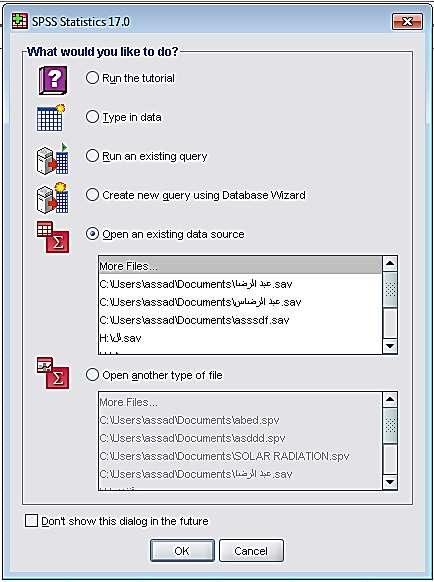Click the data source list scrollbar thumb
This screenshot has width=434, height=582.
[390, 289]
